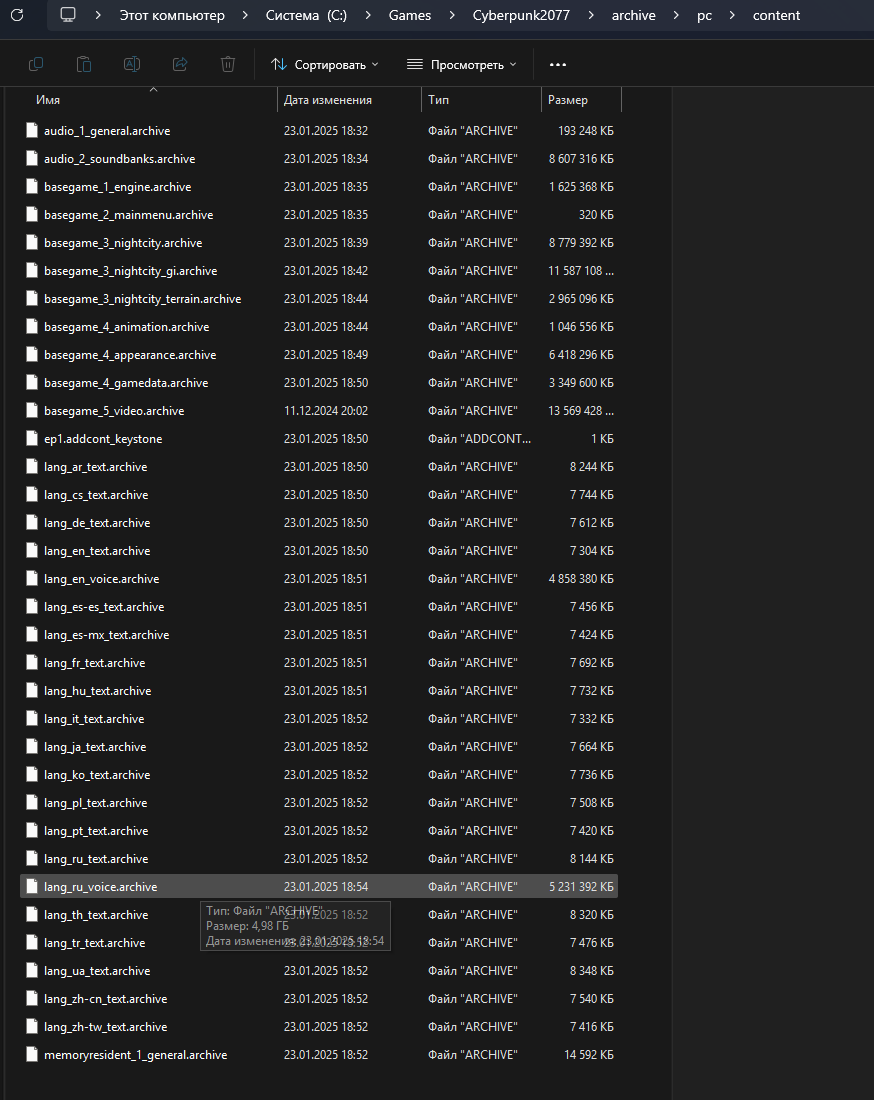Select lang_es-mx_text.archive file
874x1100 pixels.
click(x=319, y=635)
